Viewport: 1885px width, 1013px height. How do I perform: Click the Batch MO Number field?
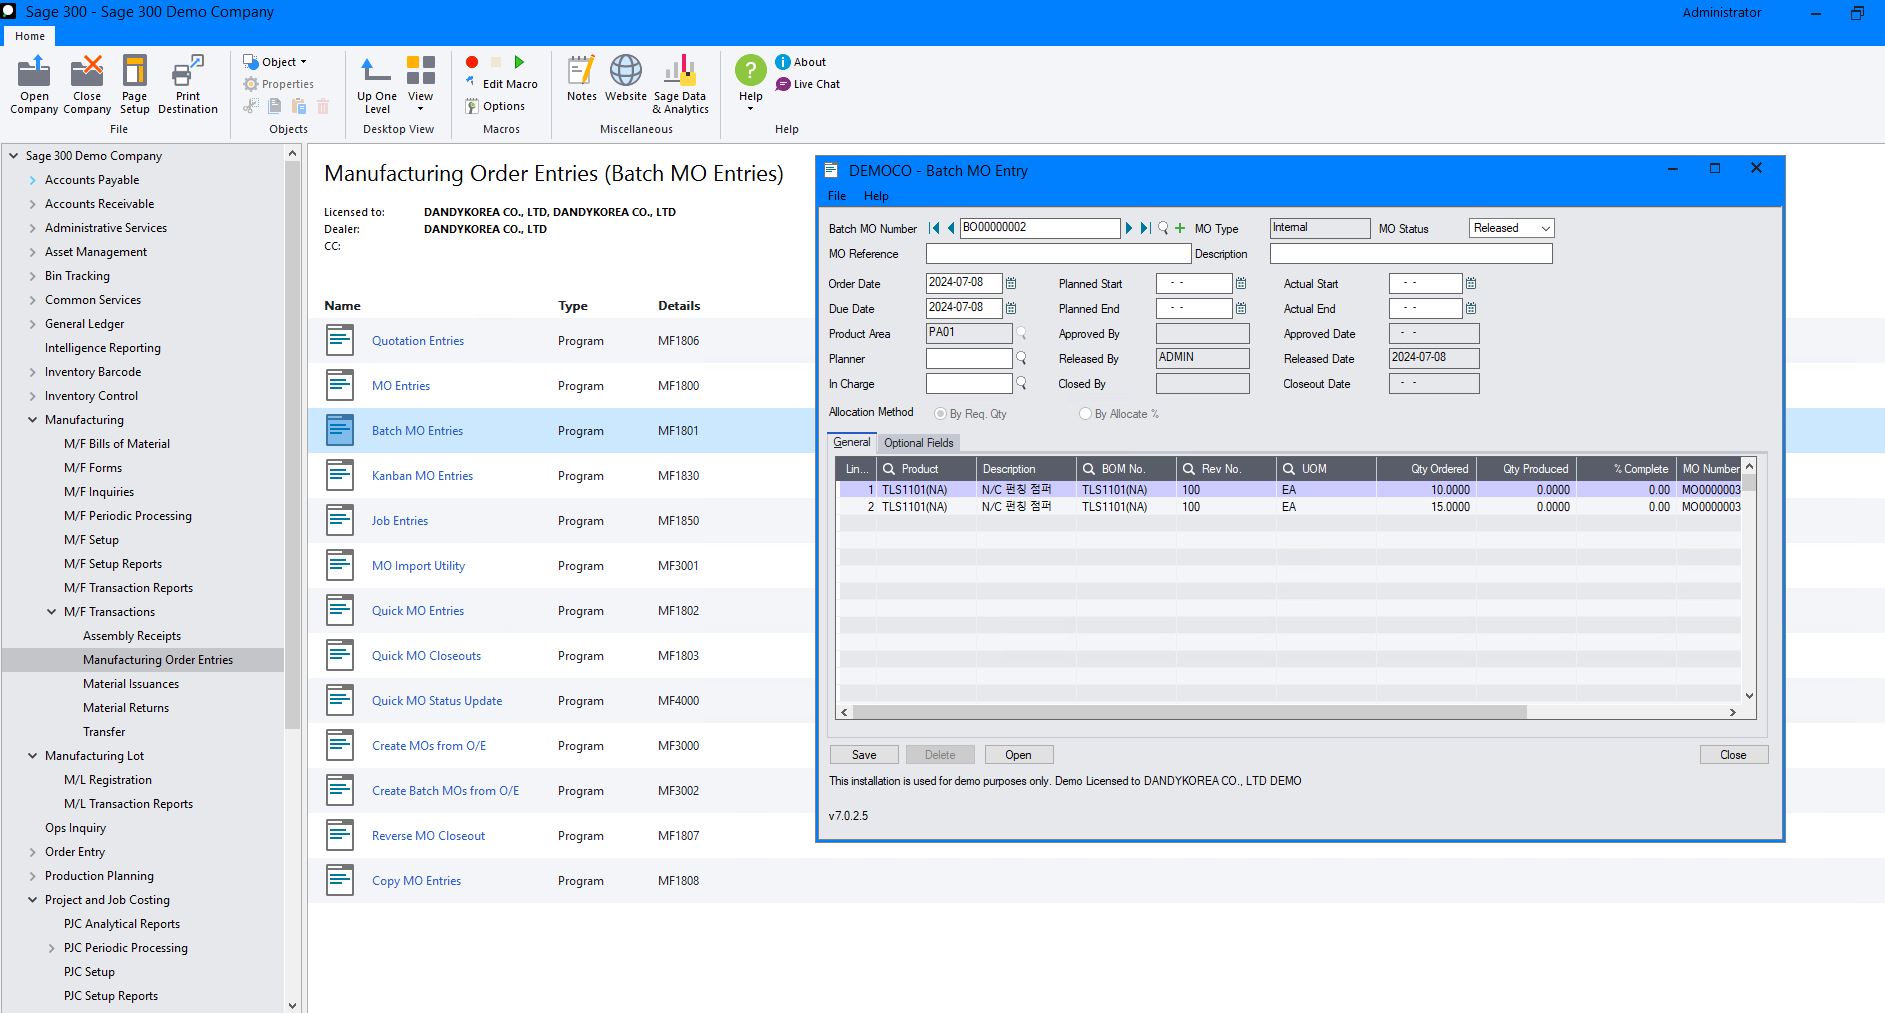[1040, 228]
